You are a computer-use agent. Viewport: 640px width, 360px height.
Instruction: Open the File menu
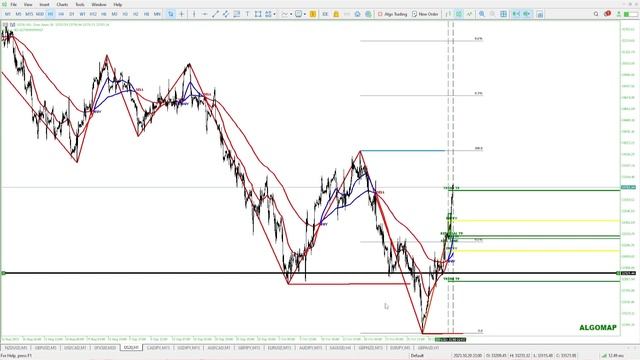(x=13, y=4)
